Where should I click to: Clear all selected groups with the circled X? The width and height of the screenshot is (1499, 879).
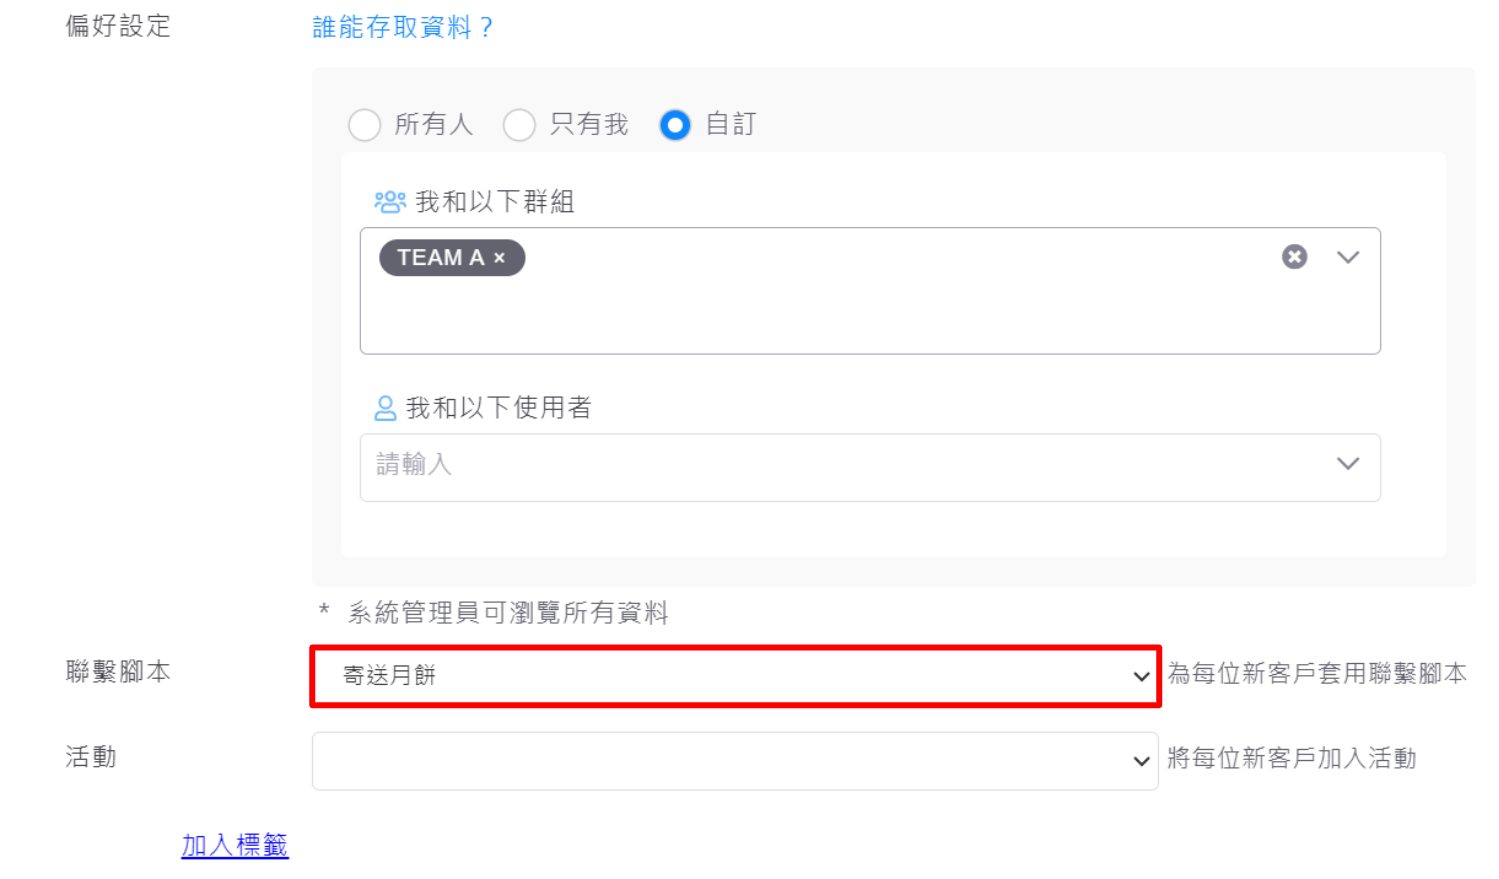tap(1294, 257)
